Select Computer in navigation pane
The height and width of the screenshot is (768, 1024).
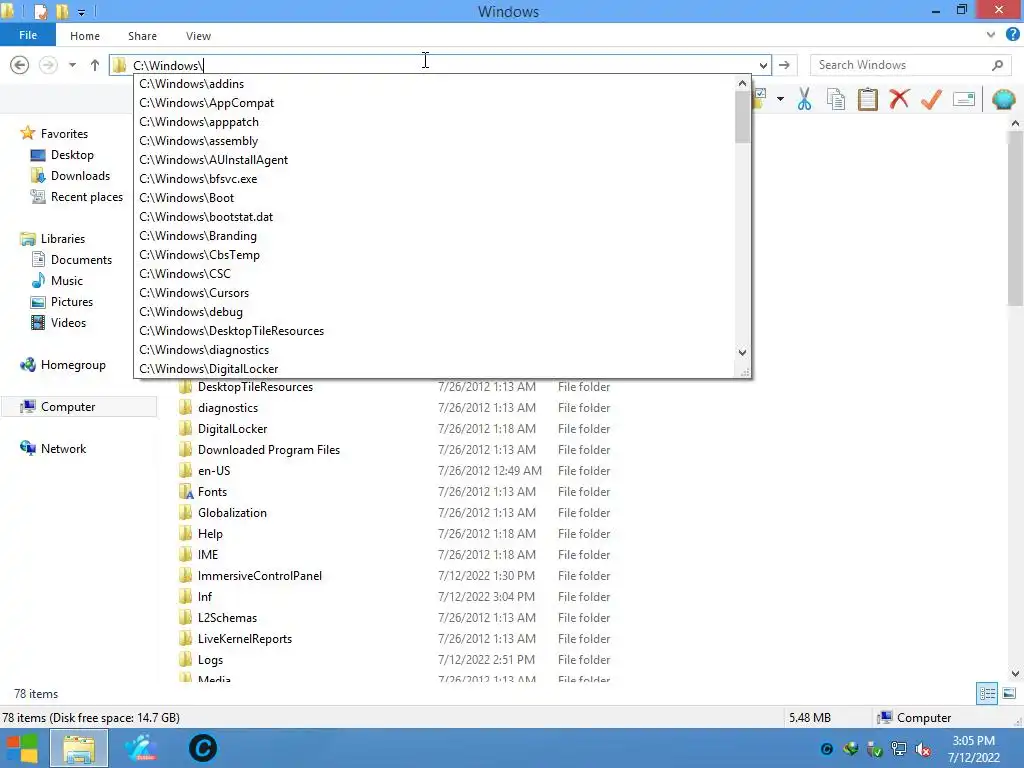click(x=78, y=406)
